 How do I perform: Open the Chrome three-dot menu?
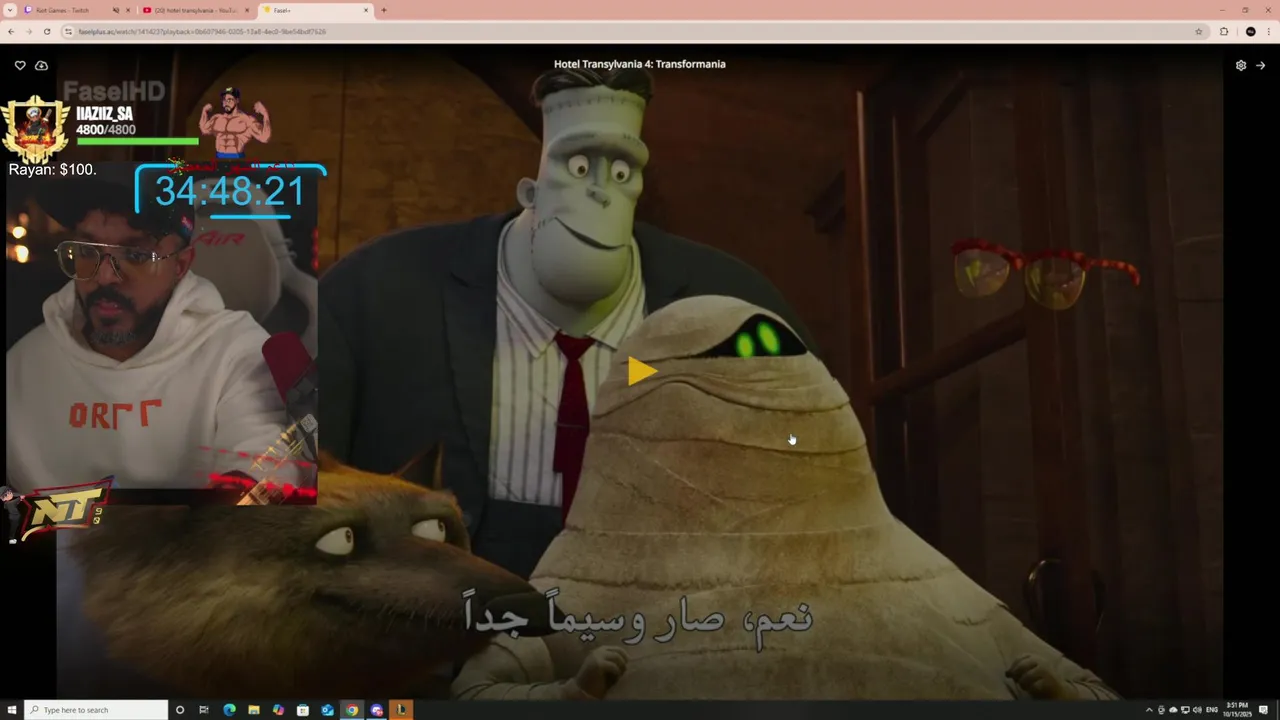(1269, 31)
